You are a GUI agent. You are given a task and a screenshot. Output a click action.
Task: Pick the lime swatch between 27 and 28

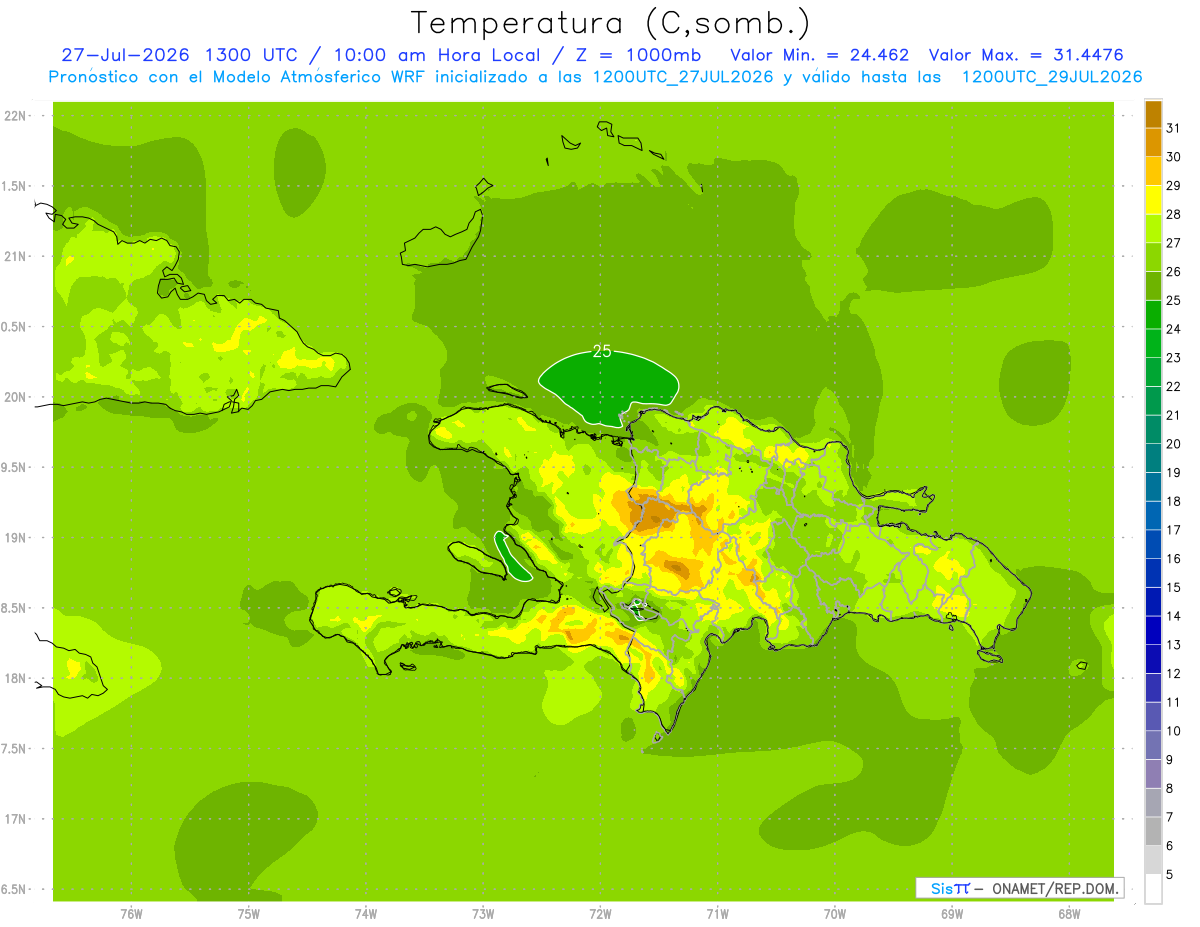(x=1153, y=228)
